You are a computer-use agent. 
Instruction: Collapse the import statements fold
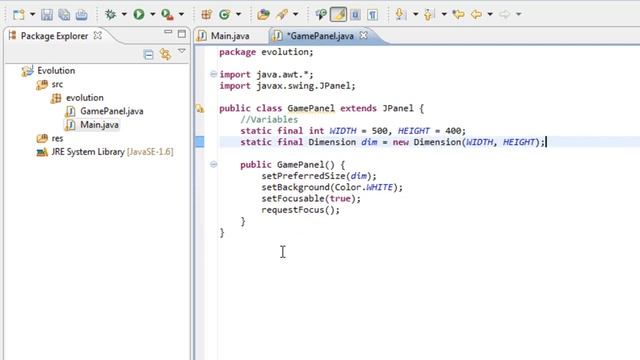pos(213,74)
